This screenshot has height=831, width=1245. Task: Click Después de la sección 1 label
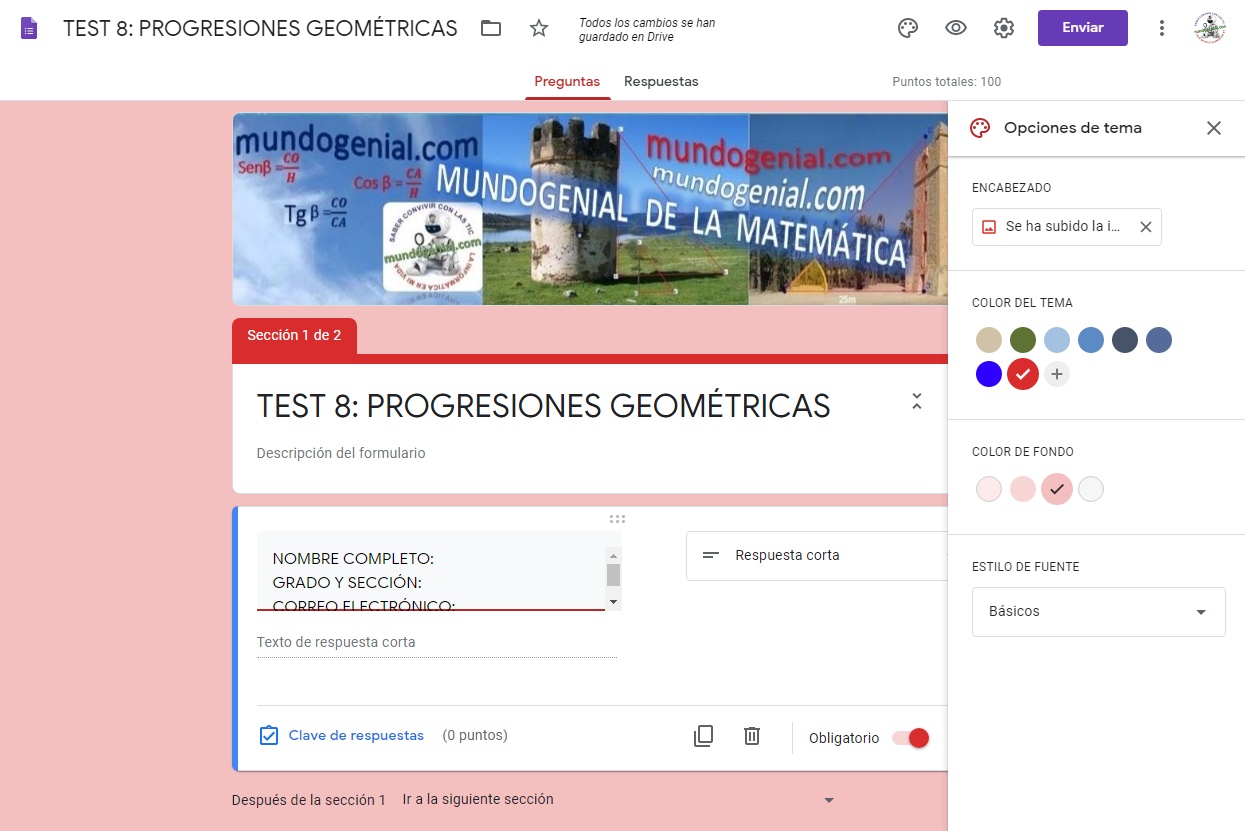click(309, 800)
